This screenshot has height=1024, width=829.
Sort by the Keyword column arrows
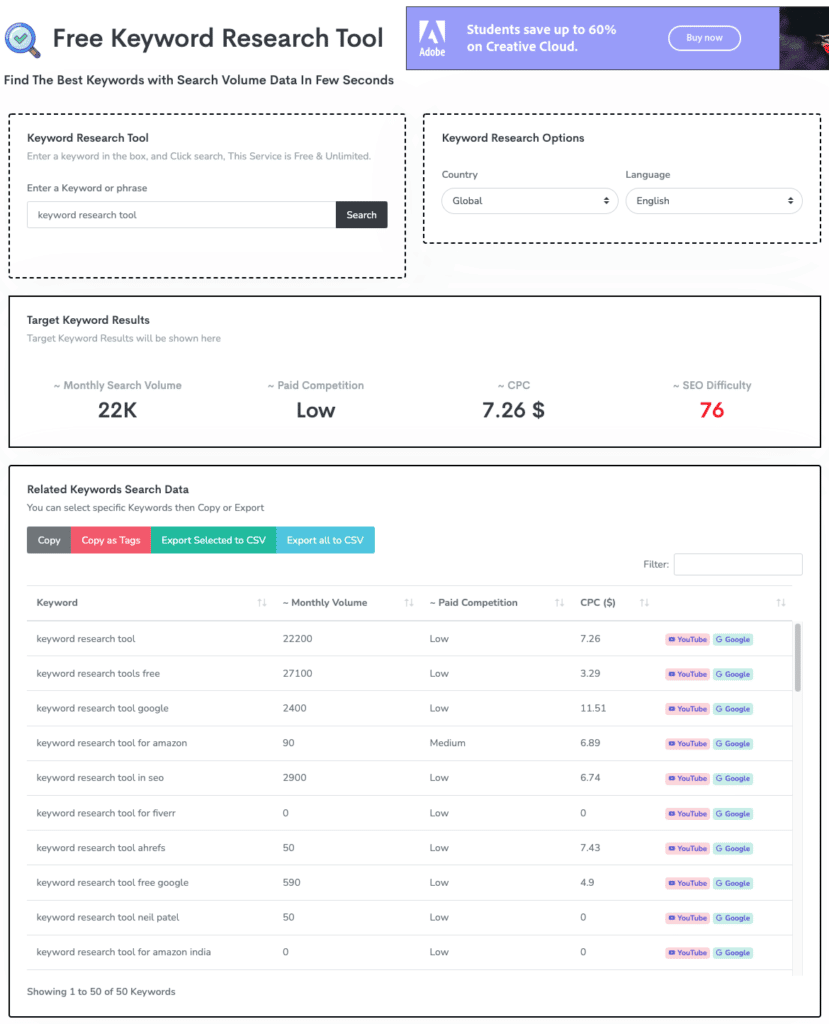(x=262, y=603)
